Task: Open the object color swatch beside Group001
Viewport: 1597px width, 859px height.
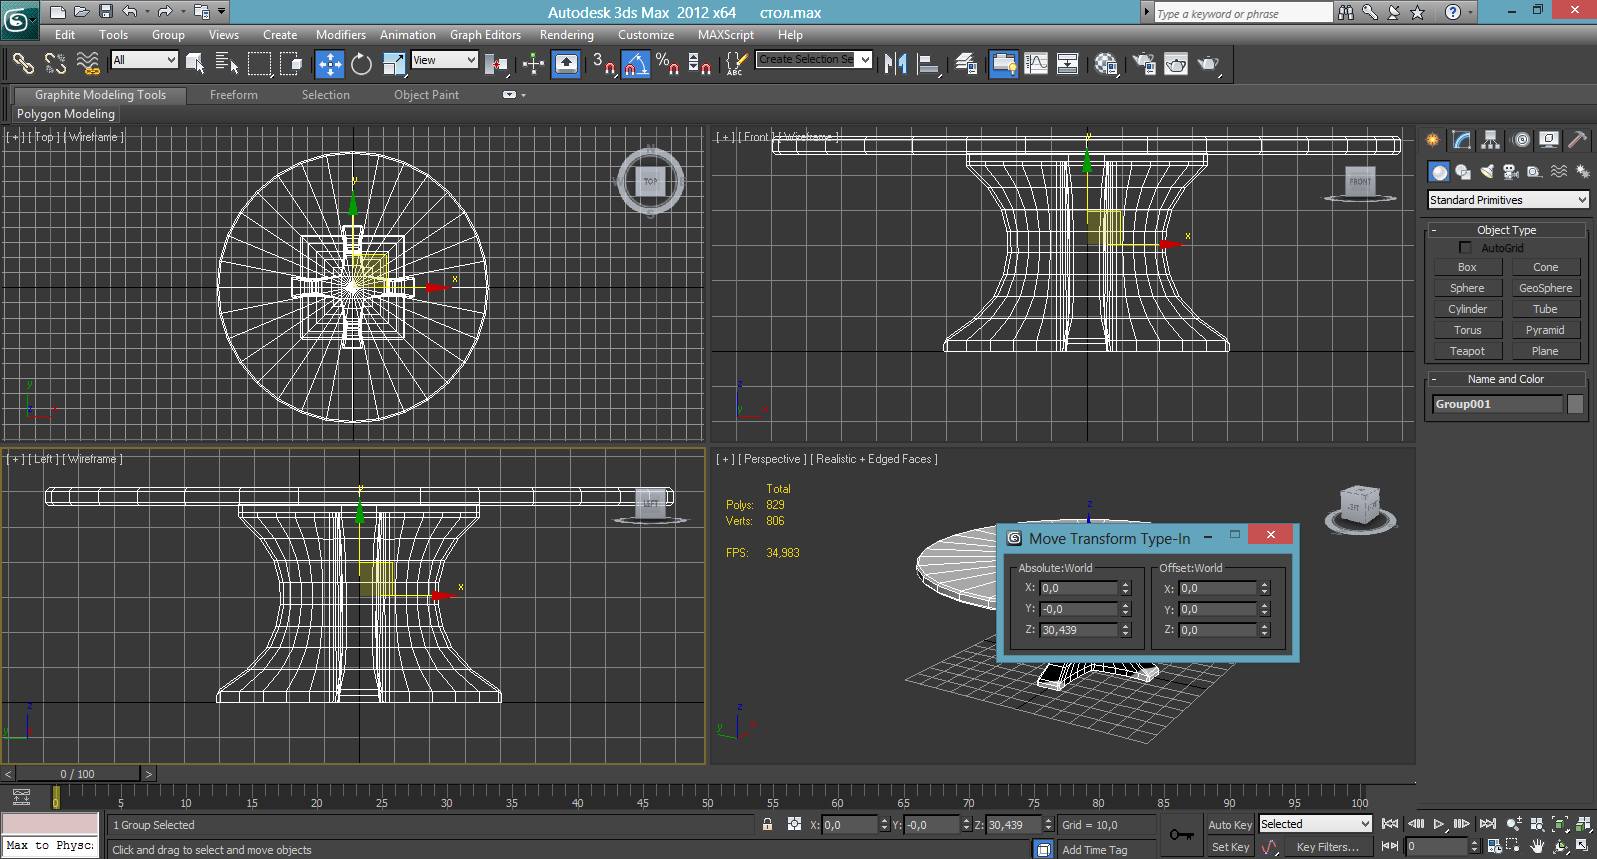Action: 1575,404
